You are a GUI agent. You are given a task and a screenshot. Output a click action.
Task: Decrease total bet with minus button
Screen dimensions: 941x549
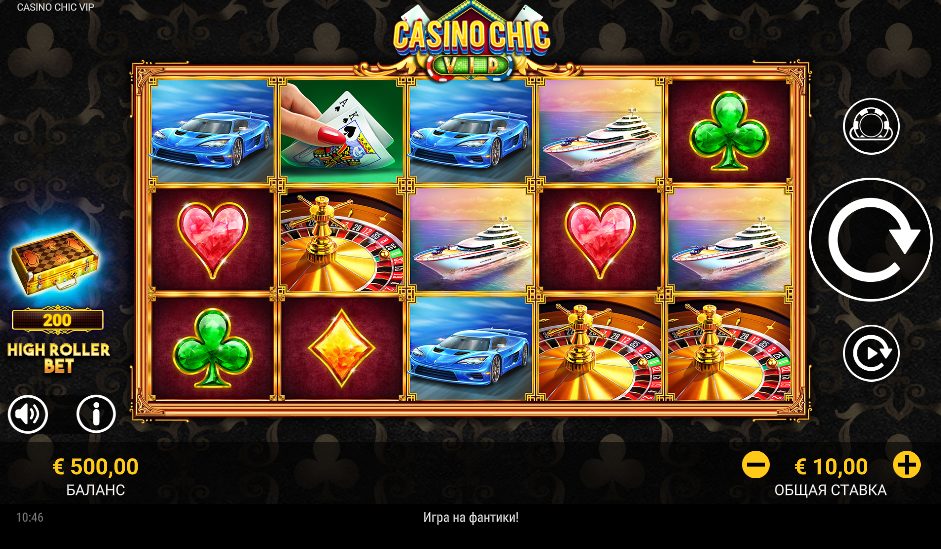pos(756,465)
